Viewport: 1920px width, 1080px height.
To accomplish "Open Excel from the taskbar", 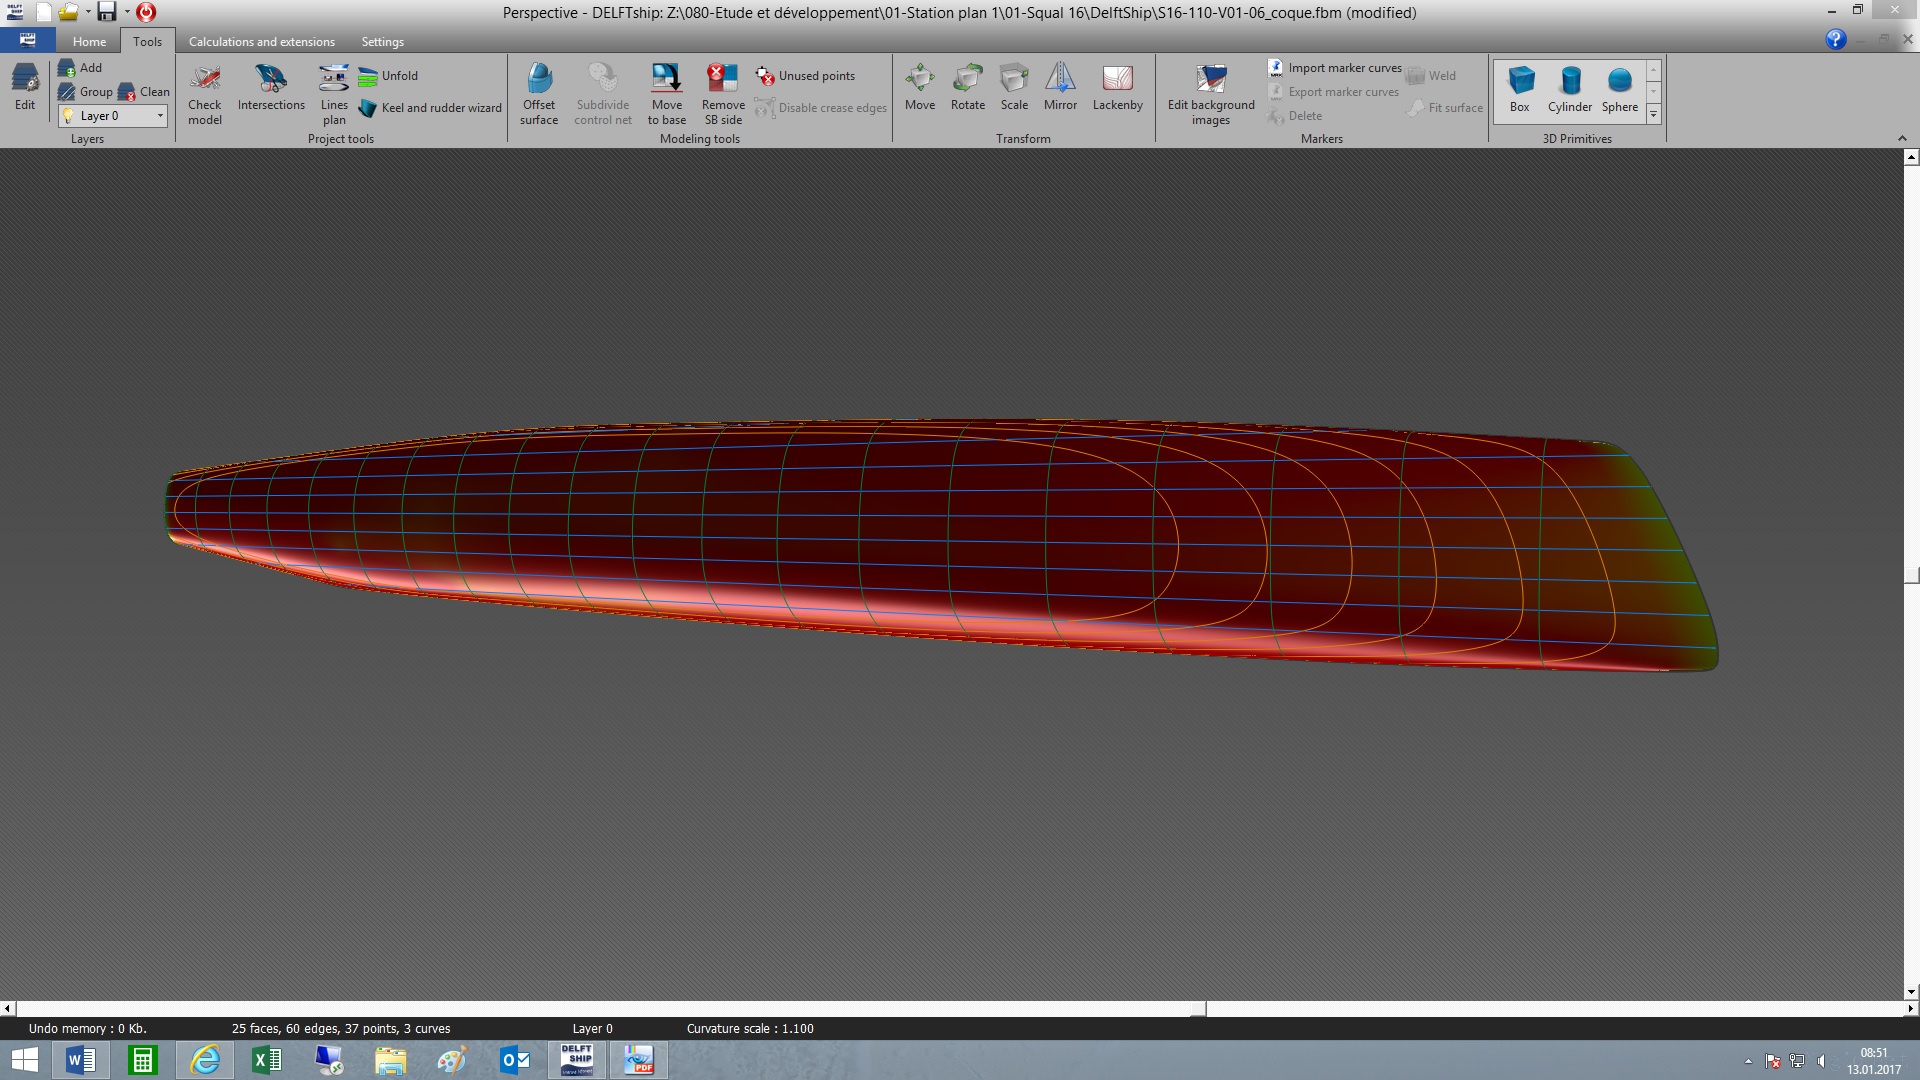I will (x=266, y=1060).
